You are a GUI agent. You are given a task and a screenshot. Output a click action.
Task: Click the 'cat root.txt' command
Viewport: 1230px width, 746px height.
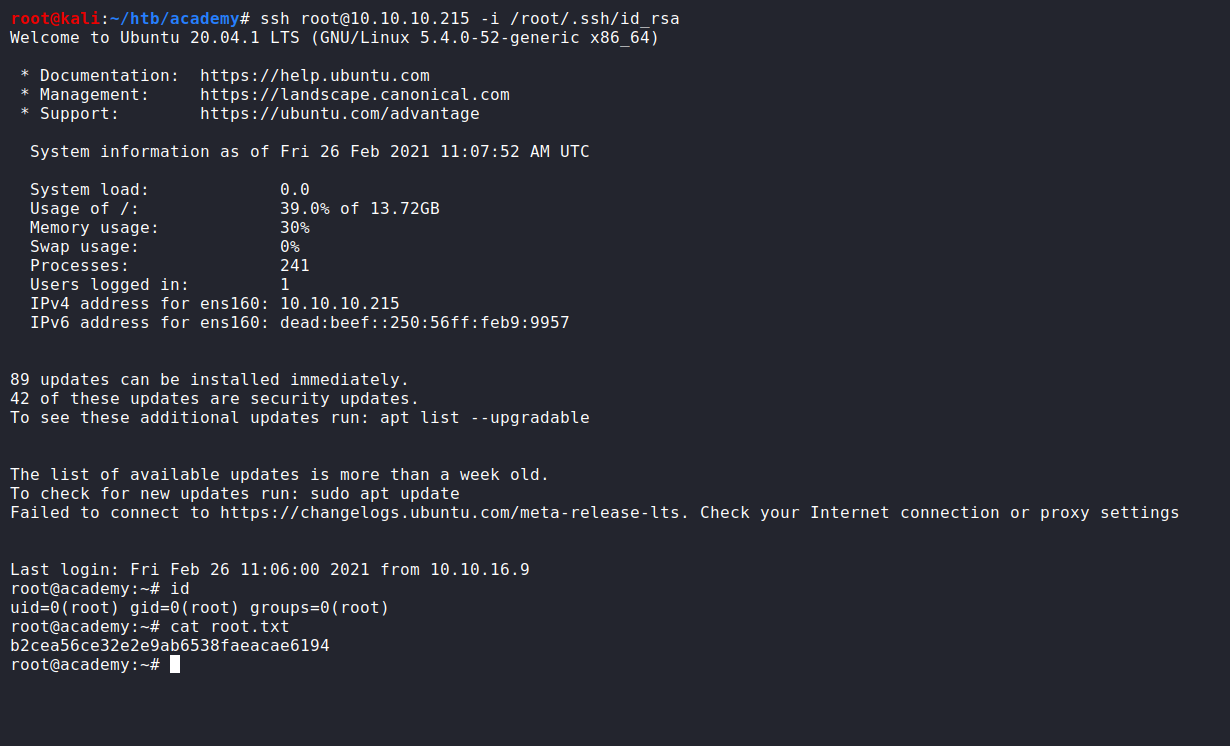[x=230, y=627]
